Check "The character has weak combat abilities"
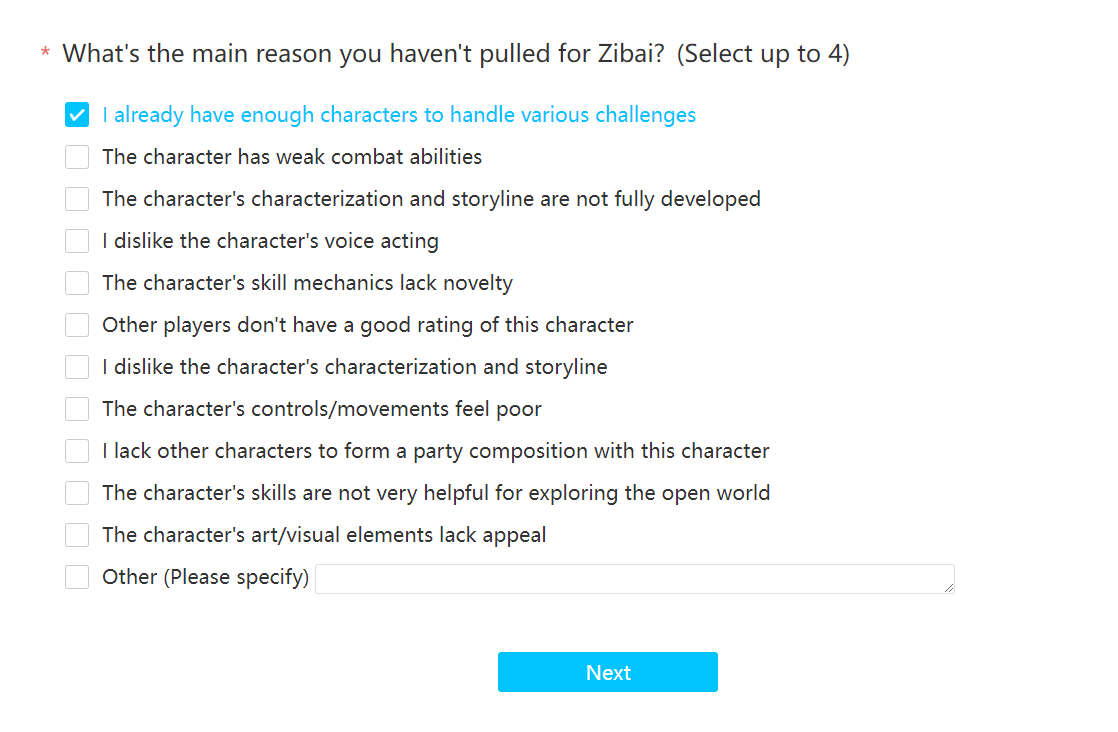This screenshot has width=1118, height=732. [x=77, y=157]
